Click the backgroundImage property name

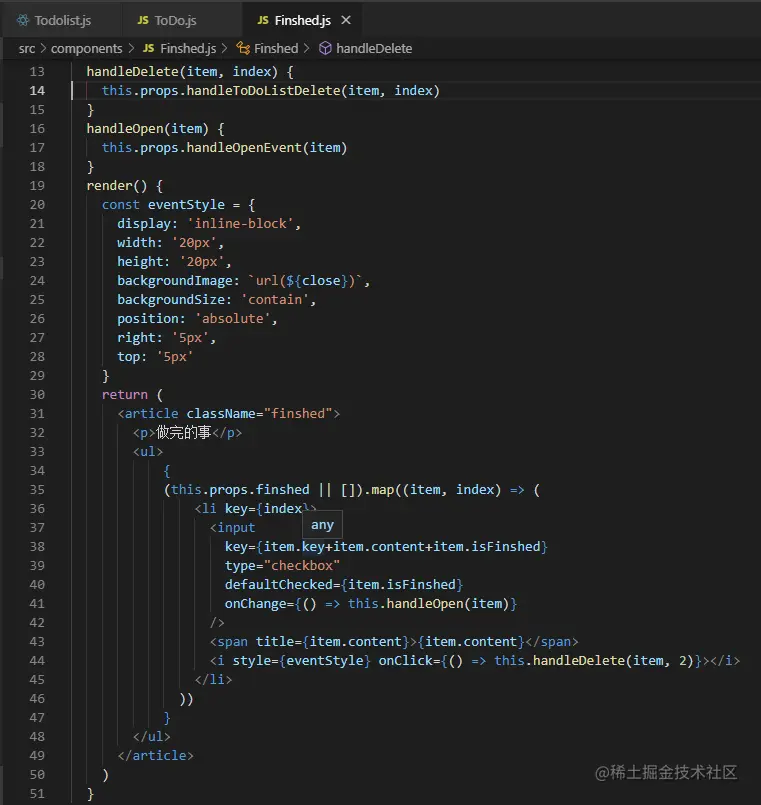tap(175, 281)
